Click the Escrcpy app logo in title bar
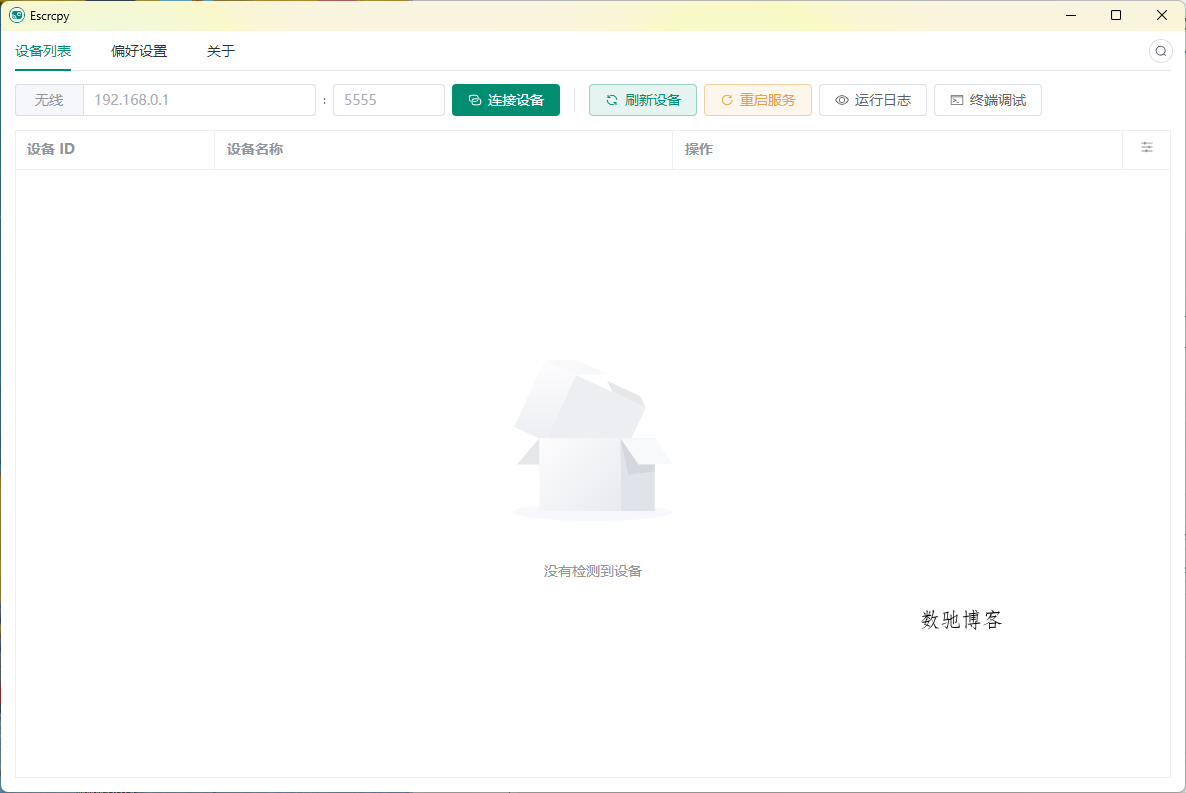The height and width of the screenshot is (793, 1186). 17,15
